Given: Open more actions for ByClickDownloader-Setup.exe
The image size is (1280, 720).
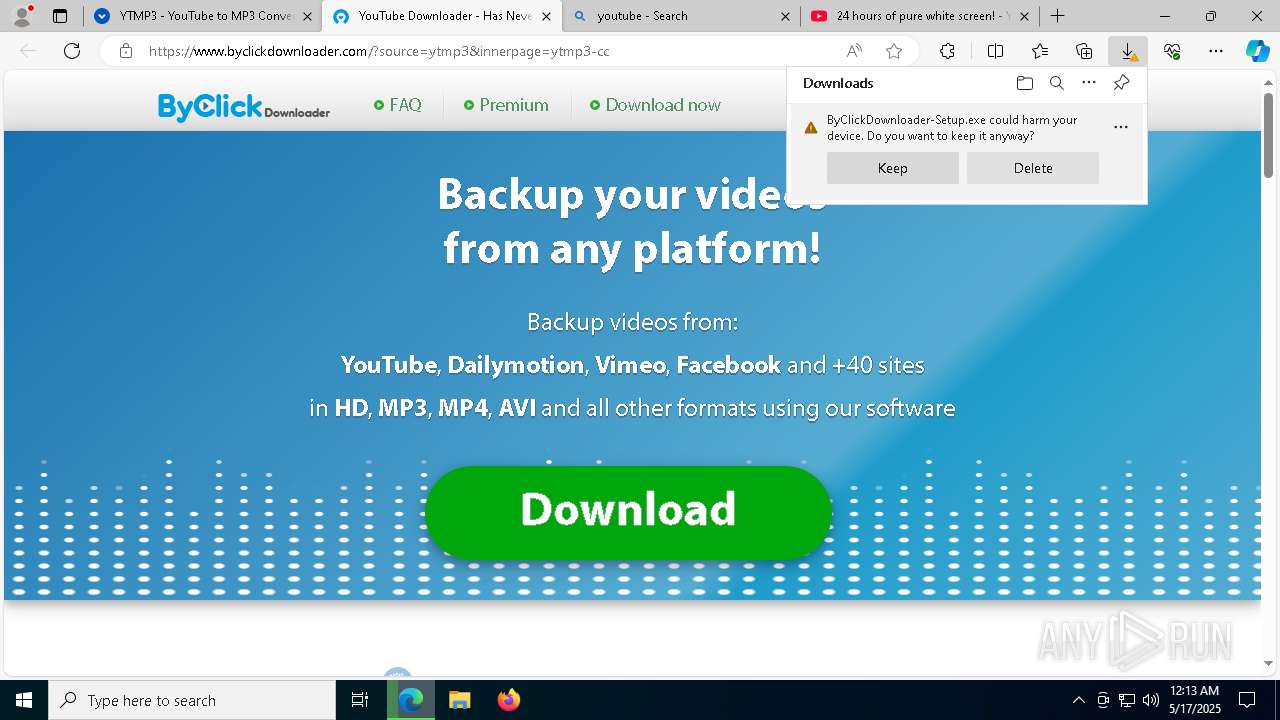Looking at the screenshot, I should tap(1121, 127).
